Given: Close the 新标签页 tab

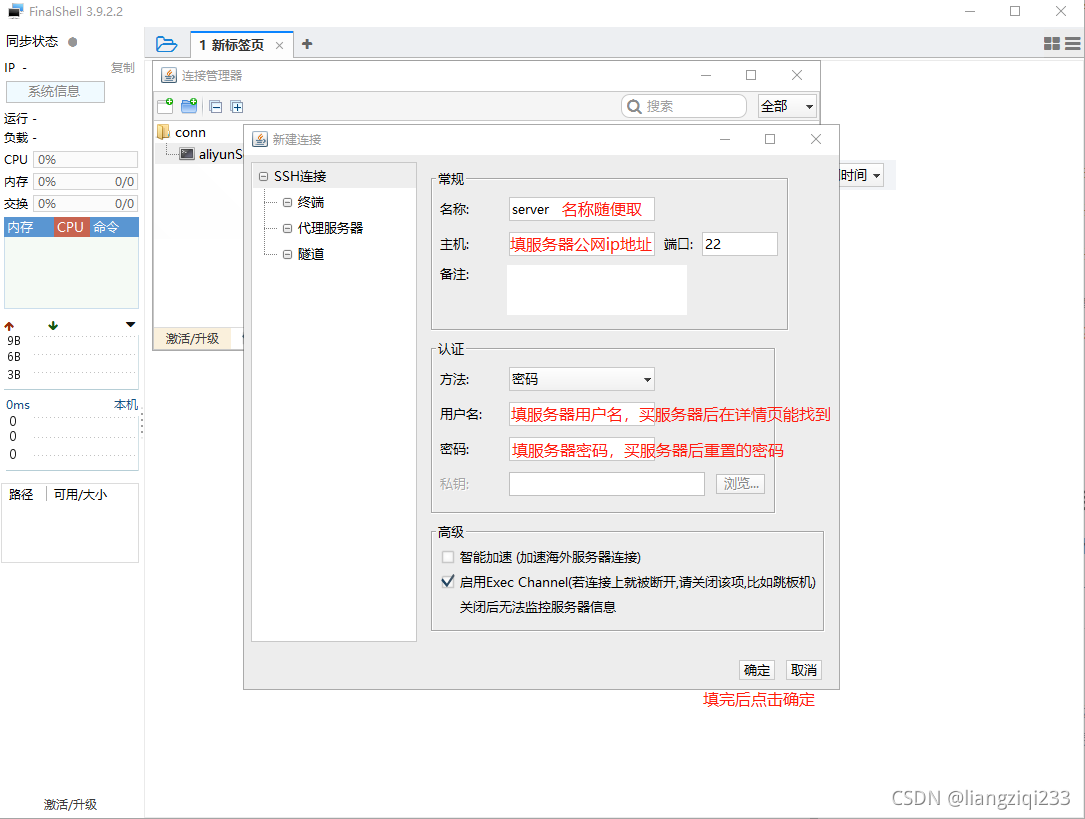Looking at the screenshot, I should [280, 46].
